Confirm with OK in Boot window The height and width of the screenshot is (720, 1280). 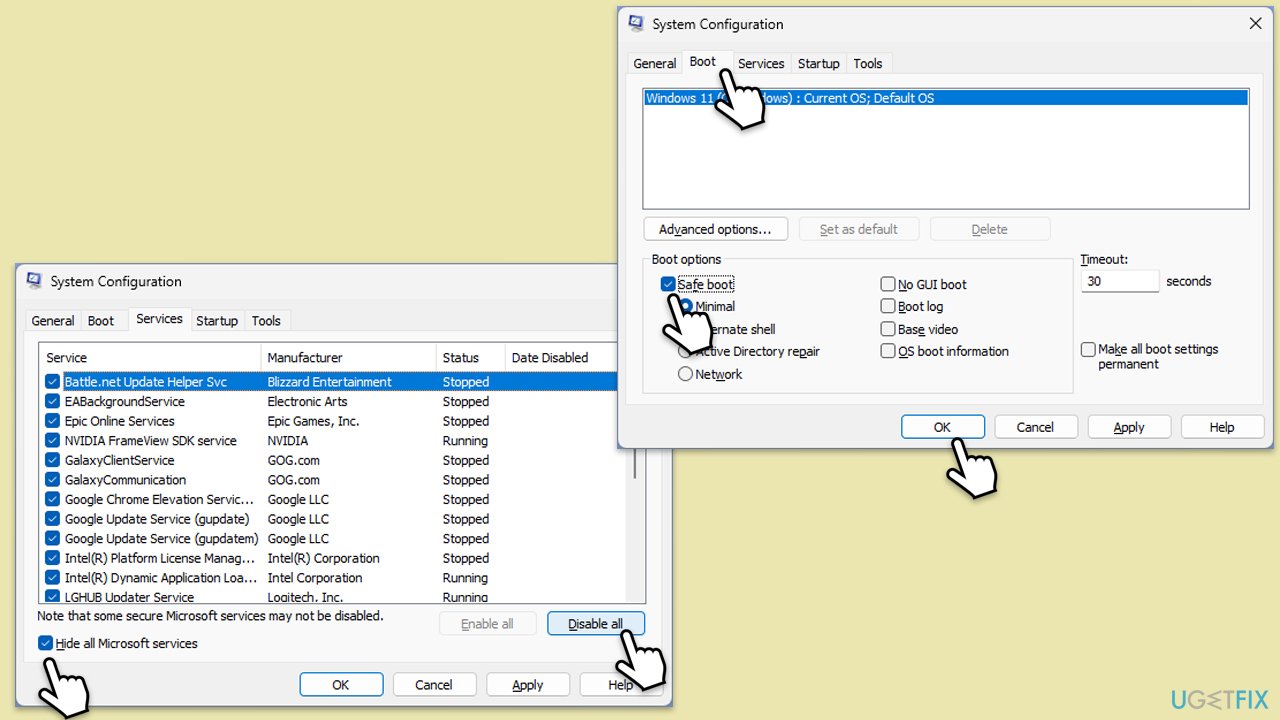[943, 427]
